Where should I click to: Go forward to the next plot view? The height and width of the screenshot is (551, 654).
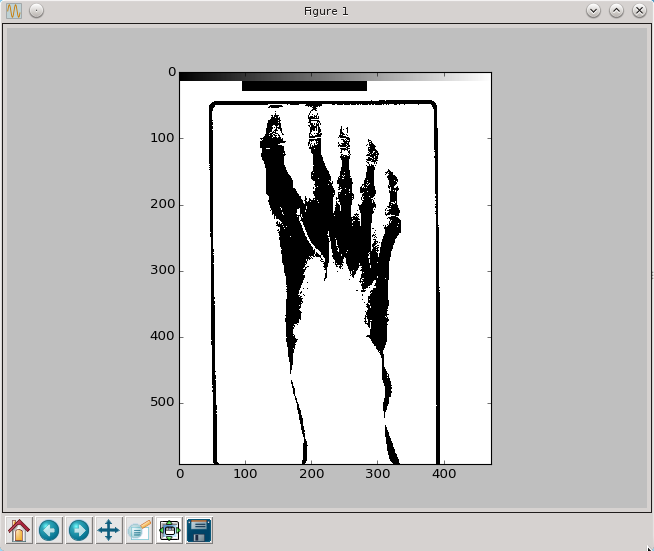tap(79, 530)
